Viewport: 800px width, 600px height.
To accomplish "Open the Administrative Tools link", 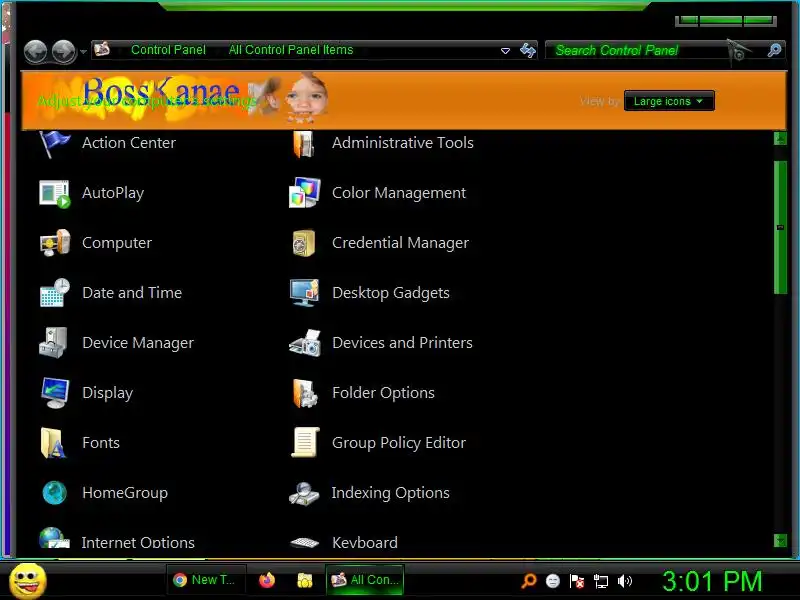I will [403, 143].
